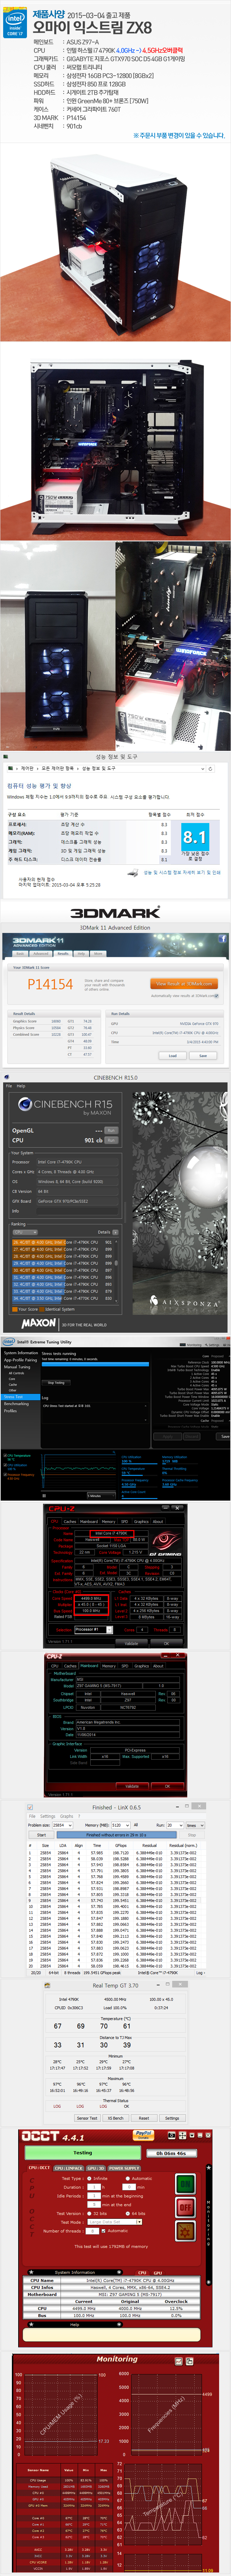Open the File menu in Cinebench R15
Image resolution: width=231 pixels, height=2576 pixels.
[x=9, y=1086]
